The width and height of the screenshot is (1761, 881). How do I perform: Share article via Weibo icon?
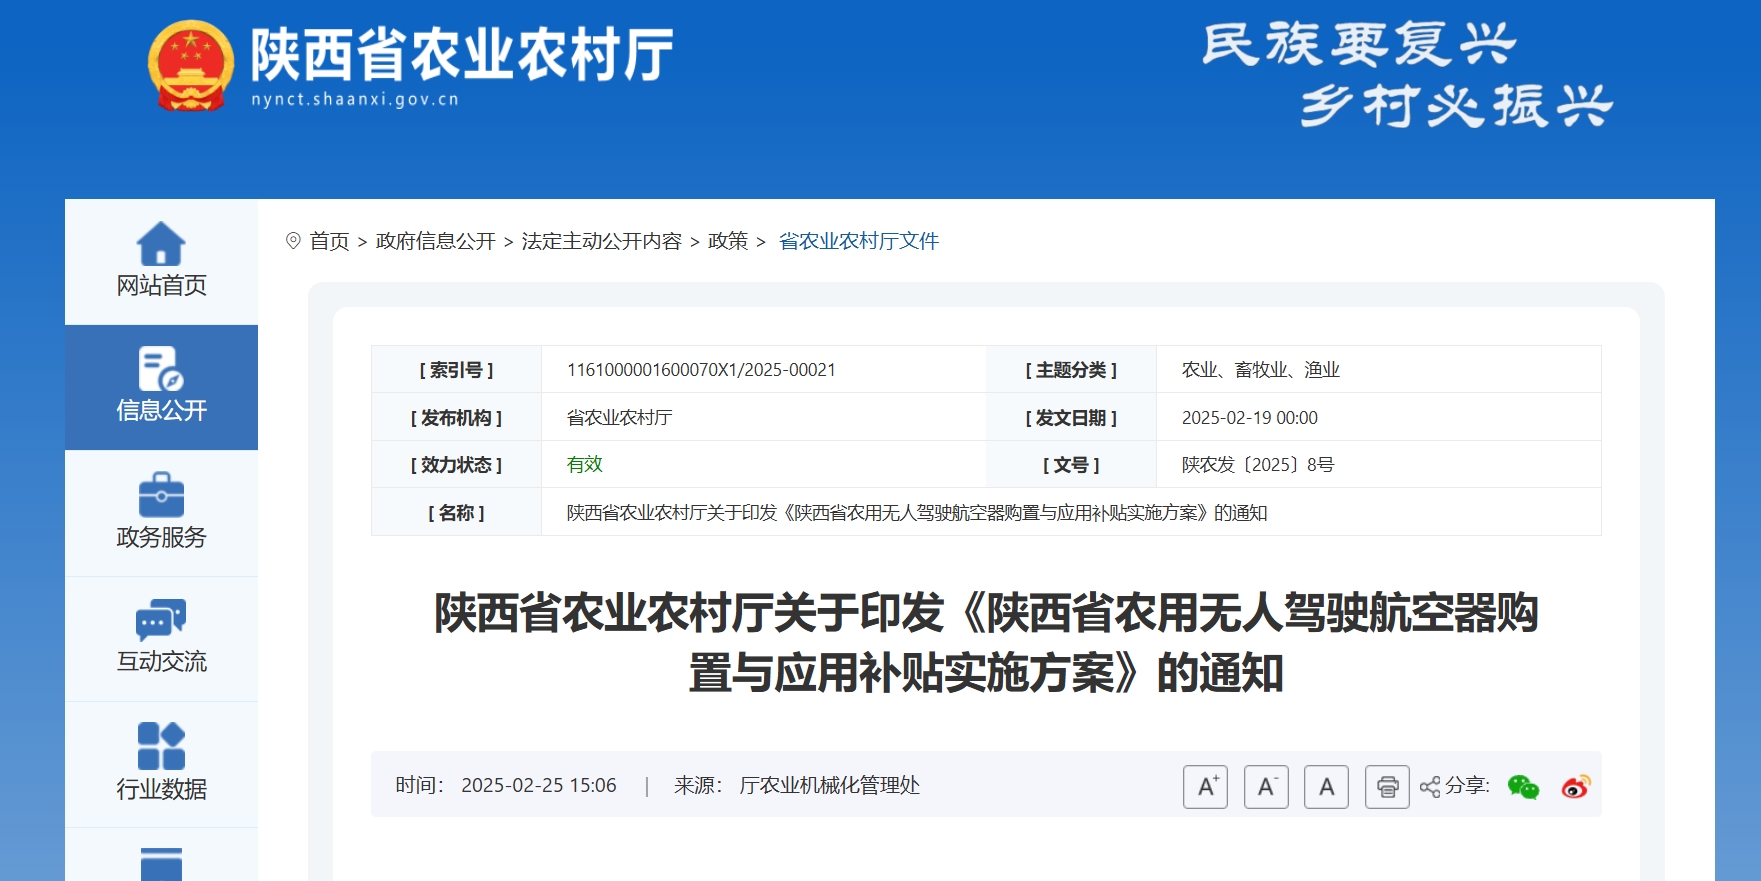[x=1575, y=787]
